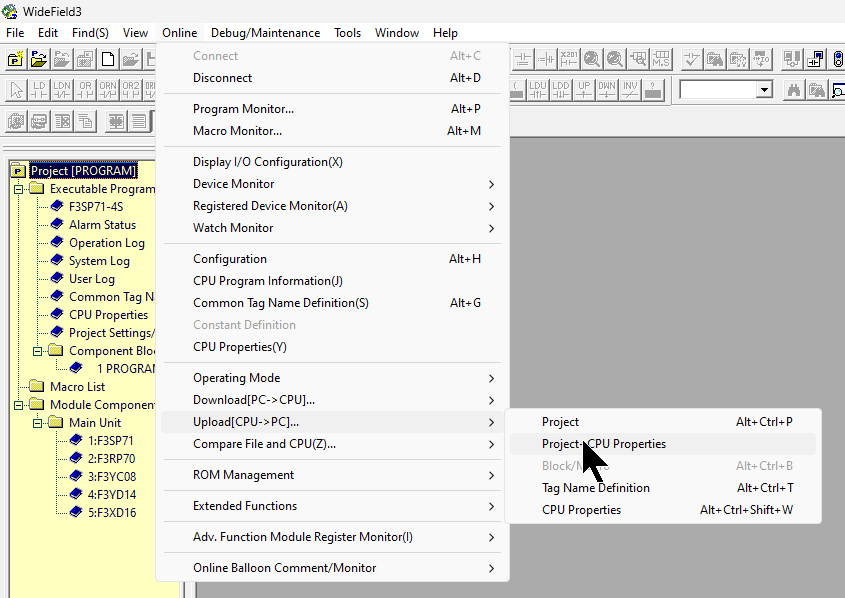Select the LDD falling-edge contact icon

tap(560, 90)
